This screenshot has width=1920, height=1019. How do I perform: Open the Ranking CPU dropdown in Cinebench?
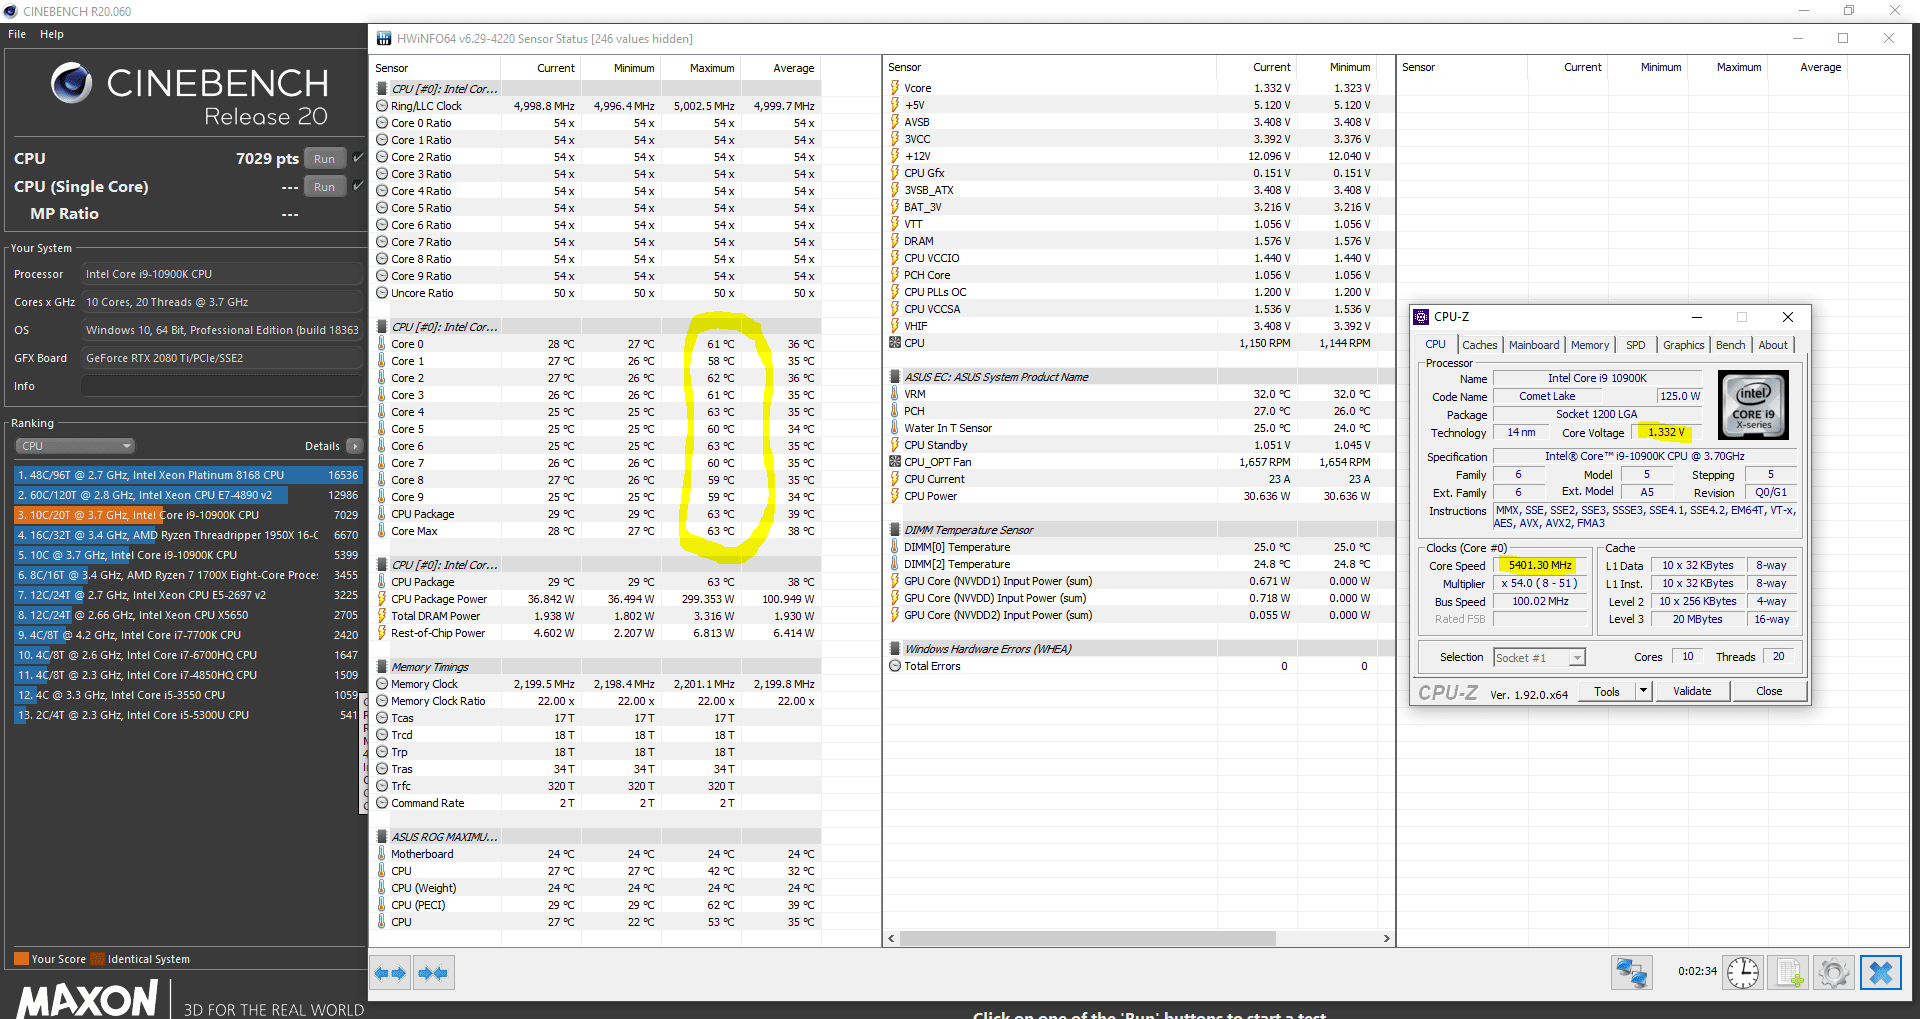[x=75, y=446]
